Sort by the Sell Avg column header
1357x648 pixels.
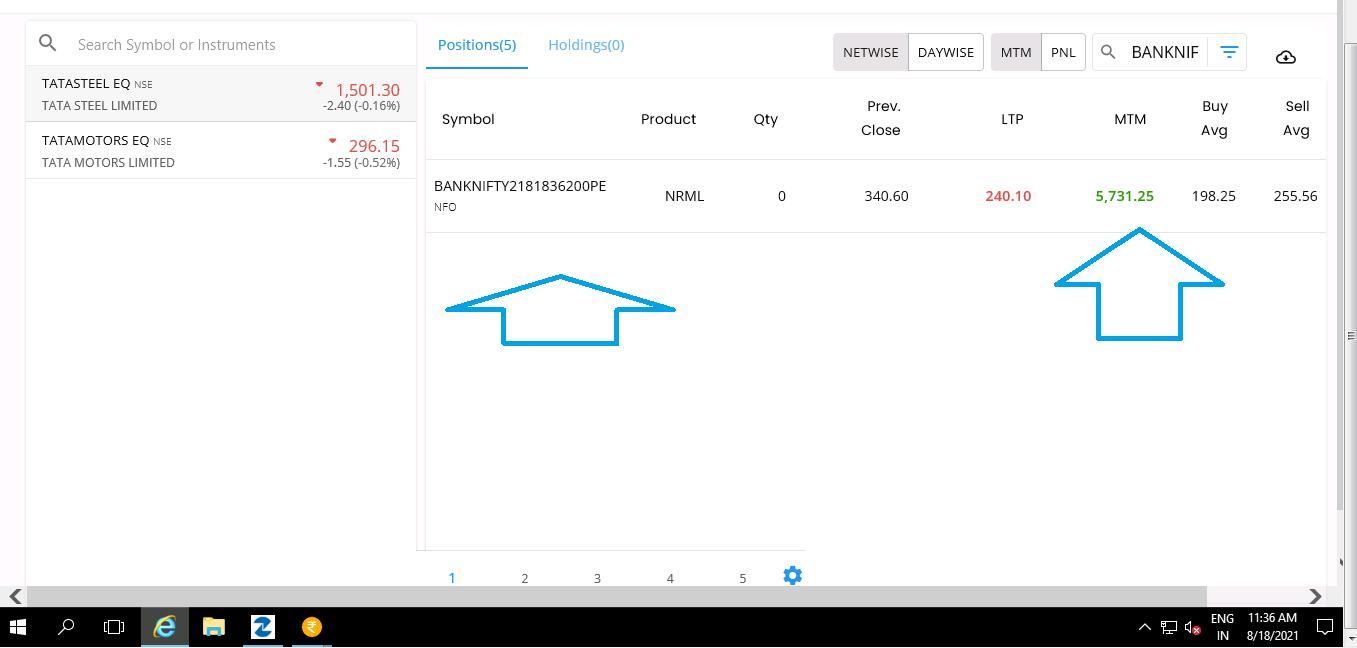1297,118
